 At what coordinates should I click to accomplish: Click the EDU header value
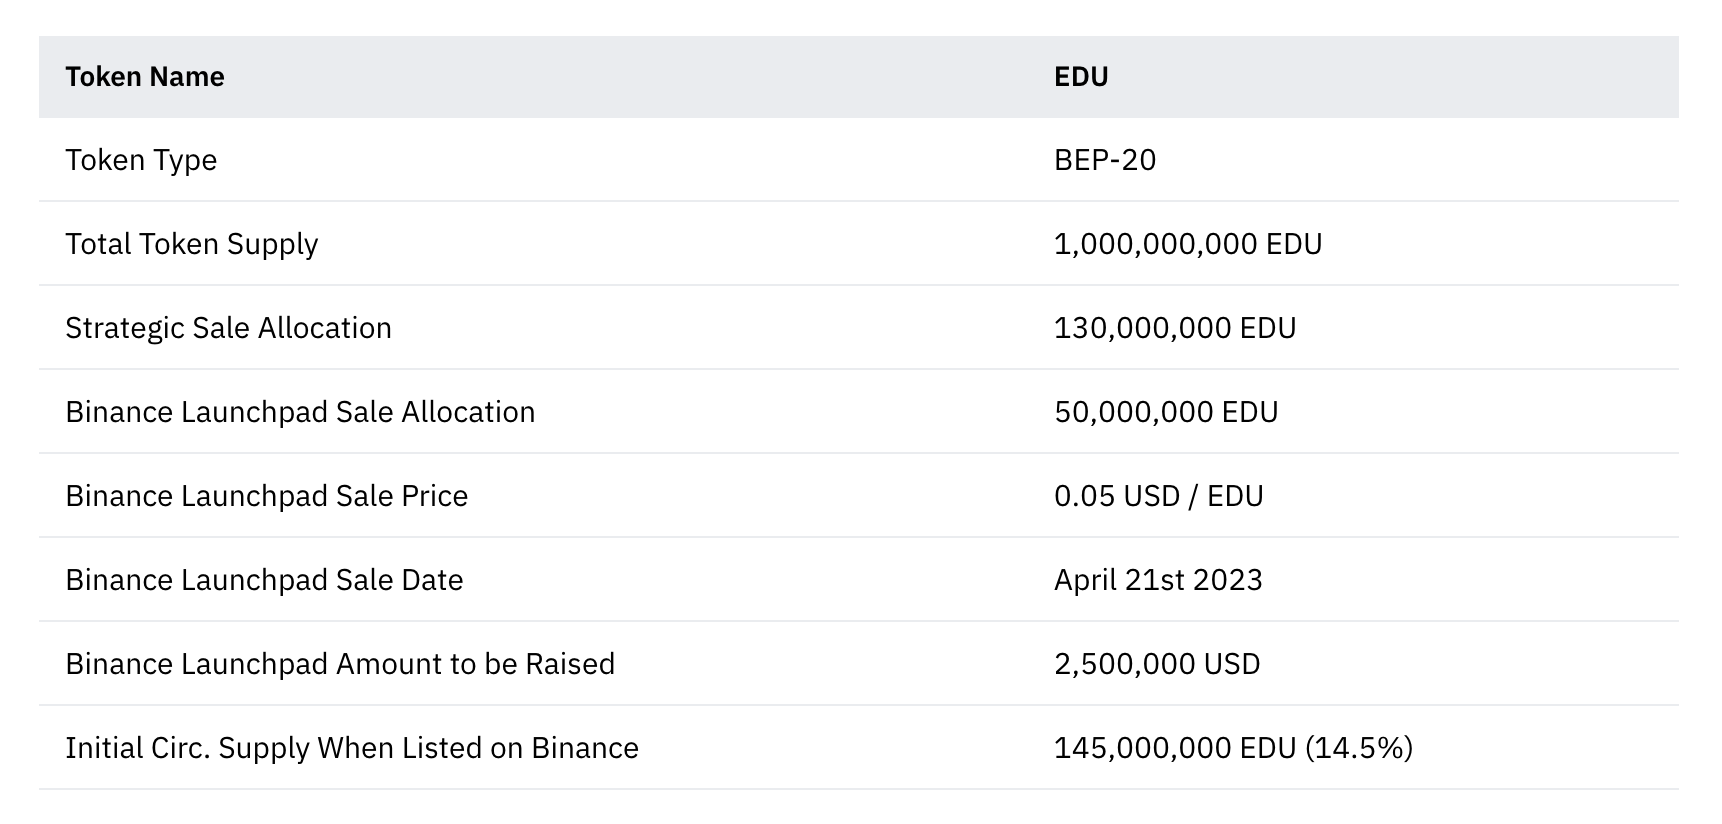tap(1081, 77)
